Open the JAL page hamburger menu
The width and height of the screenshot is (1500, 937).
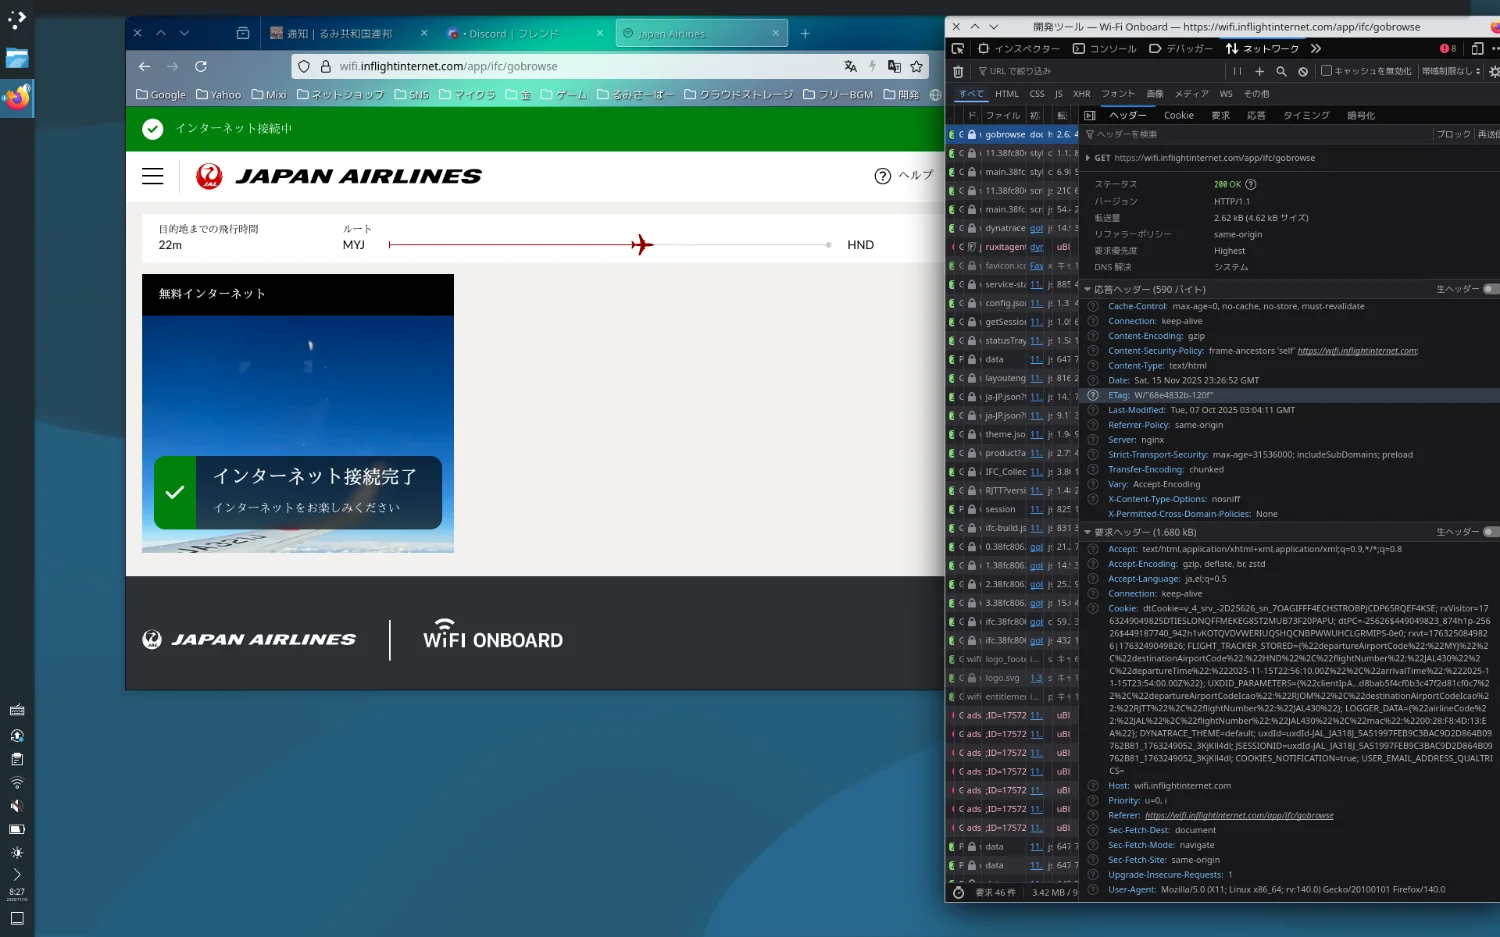[x=153, y=176]
